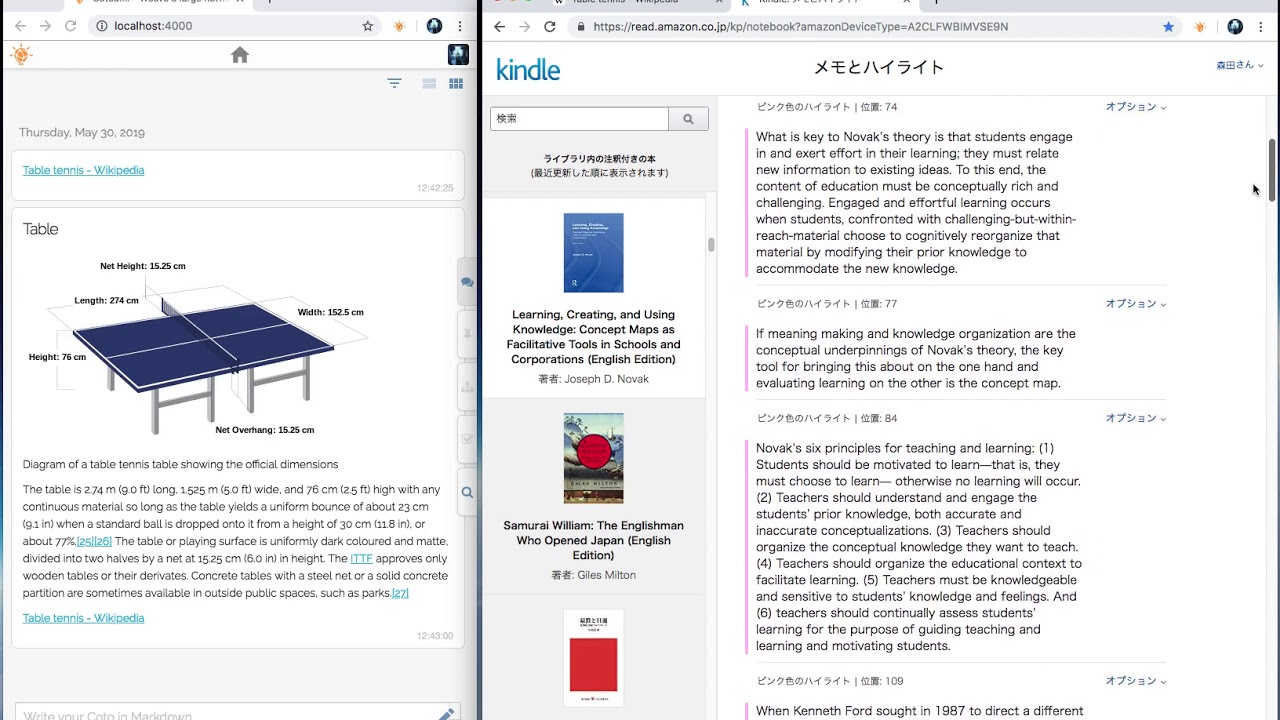This screenshot has height=720, width=1280.
Task: Click the Kindle page vertical scrollbar thumb
Action: pos(1273,170)
